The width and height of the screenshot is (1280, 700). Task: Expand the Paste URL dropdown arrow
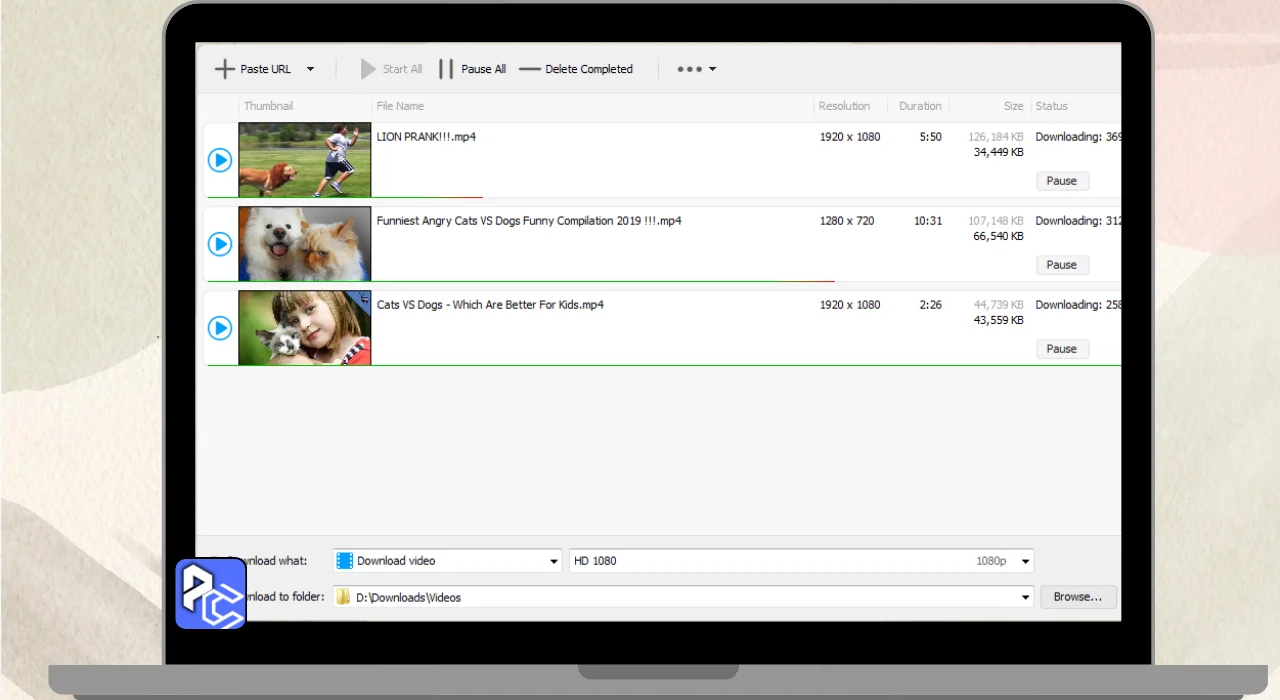tap(310, 69)
